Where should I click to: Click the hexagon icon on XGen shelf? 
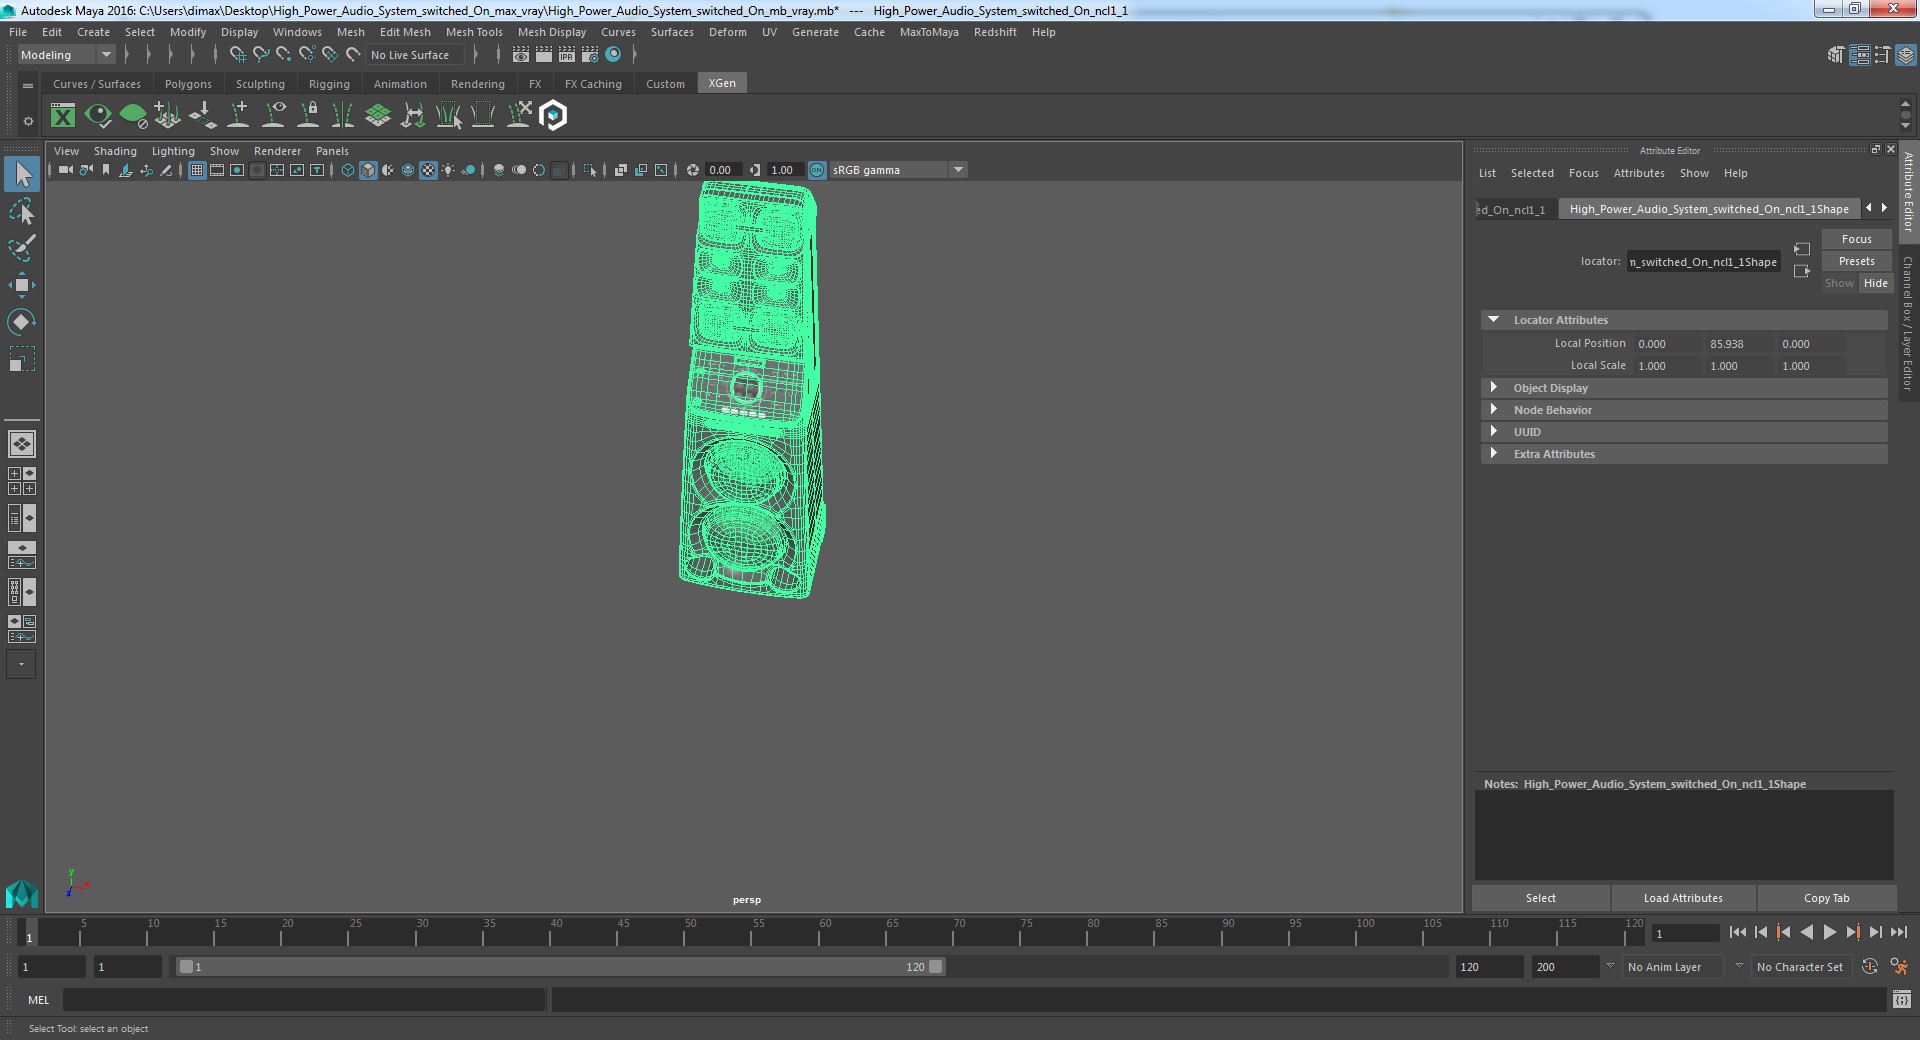click(x=553, y=116)
